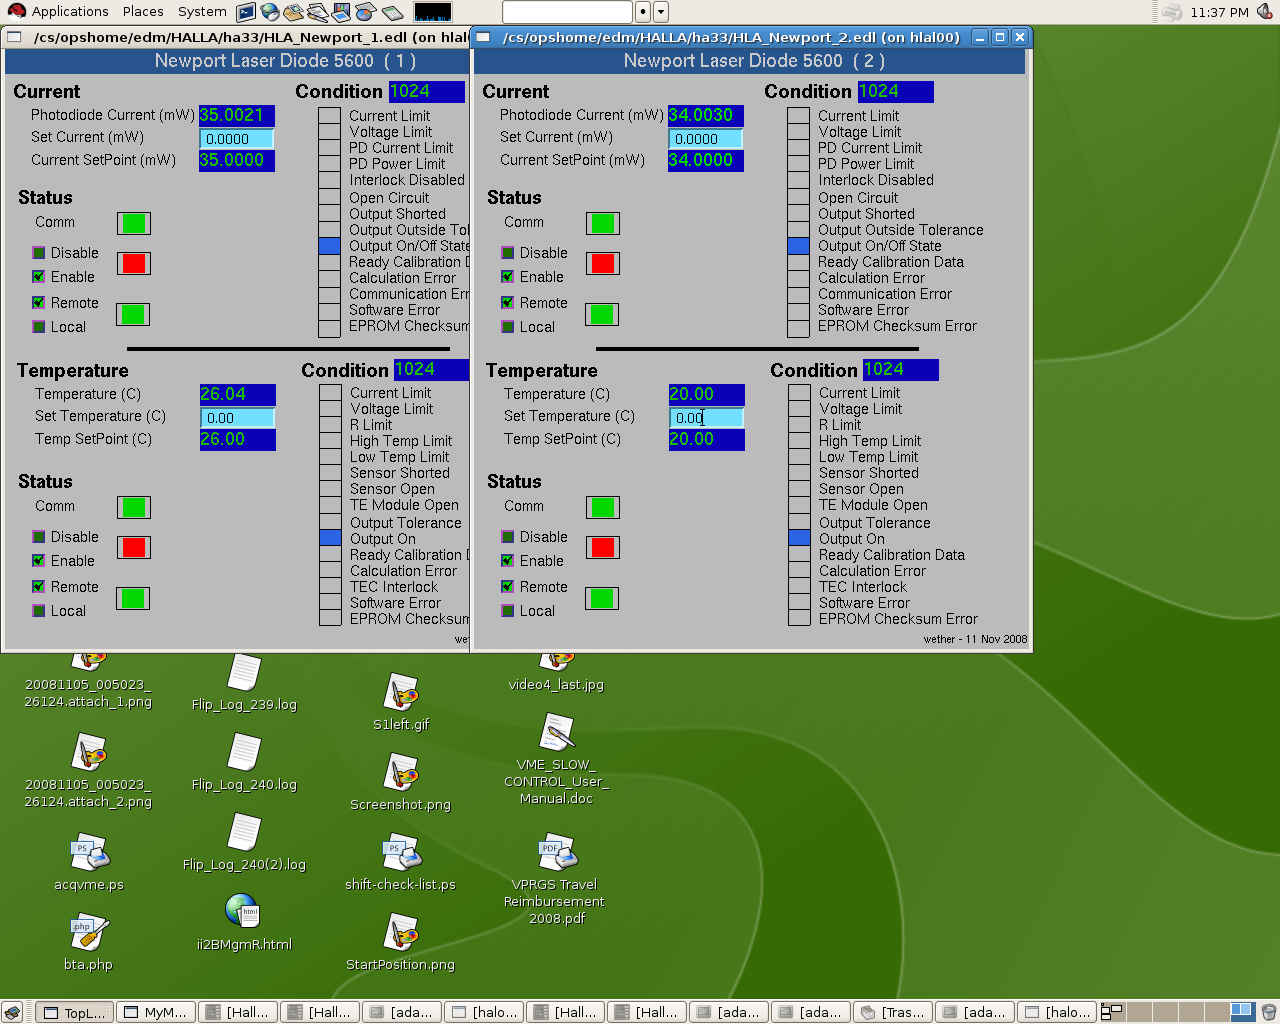Screen dimensions: 1280x1024
Task: Open the email client panel icon
Action: pos(294,12)
